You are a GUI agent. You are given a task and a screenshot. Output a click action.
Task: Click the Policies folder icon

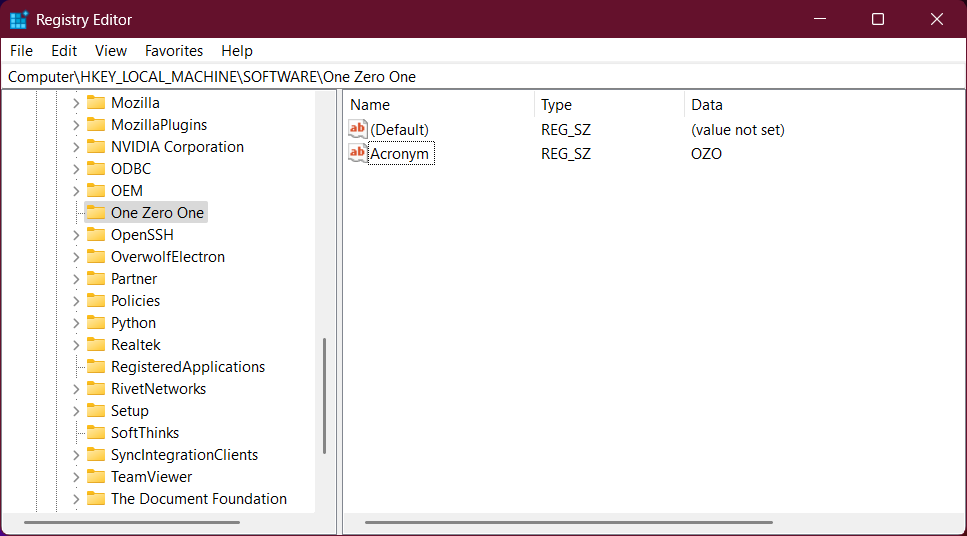coord(96,301)
